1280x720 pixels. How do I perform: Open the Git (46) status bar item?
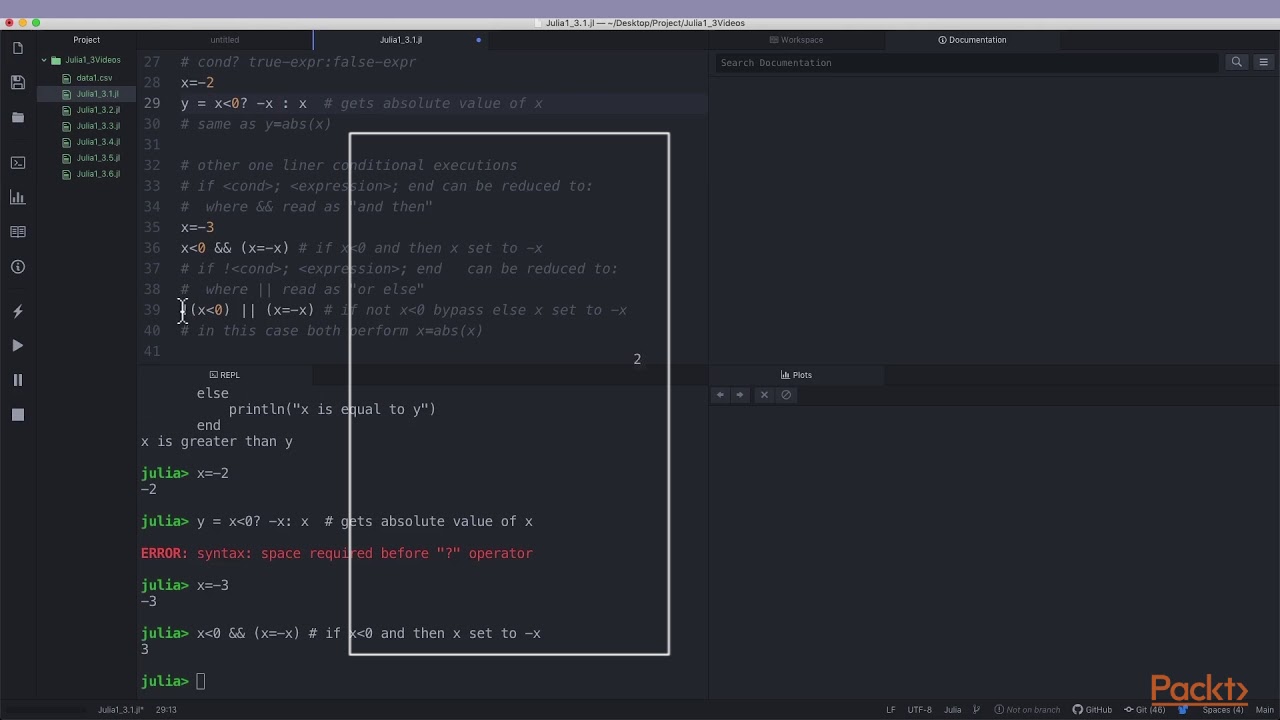pos(1144,710)
